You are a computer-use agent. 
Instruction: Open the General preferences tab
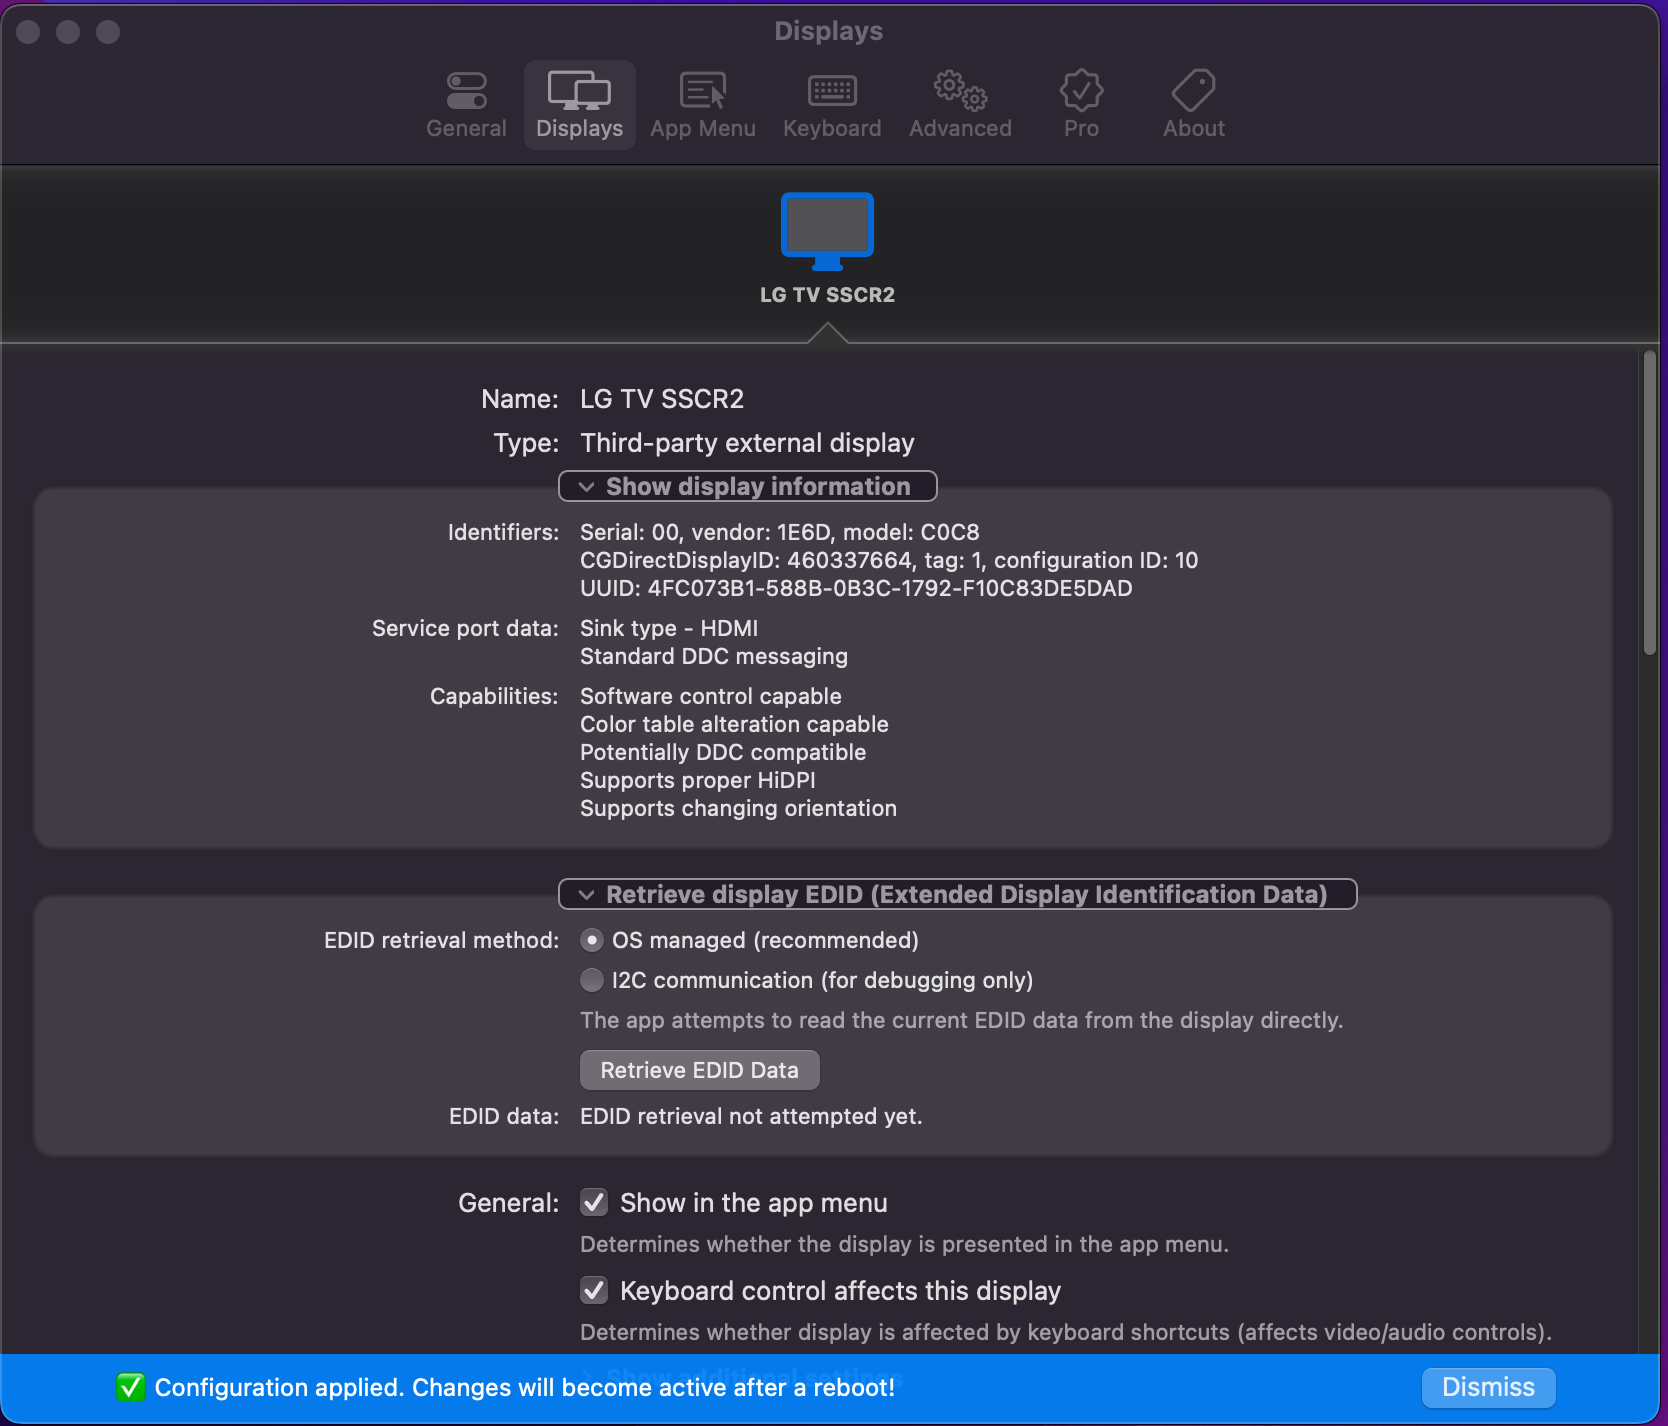(466, 105)
